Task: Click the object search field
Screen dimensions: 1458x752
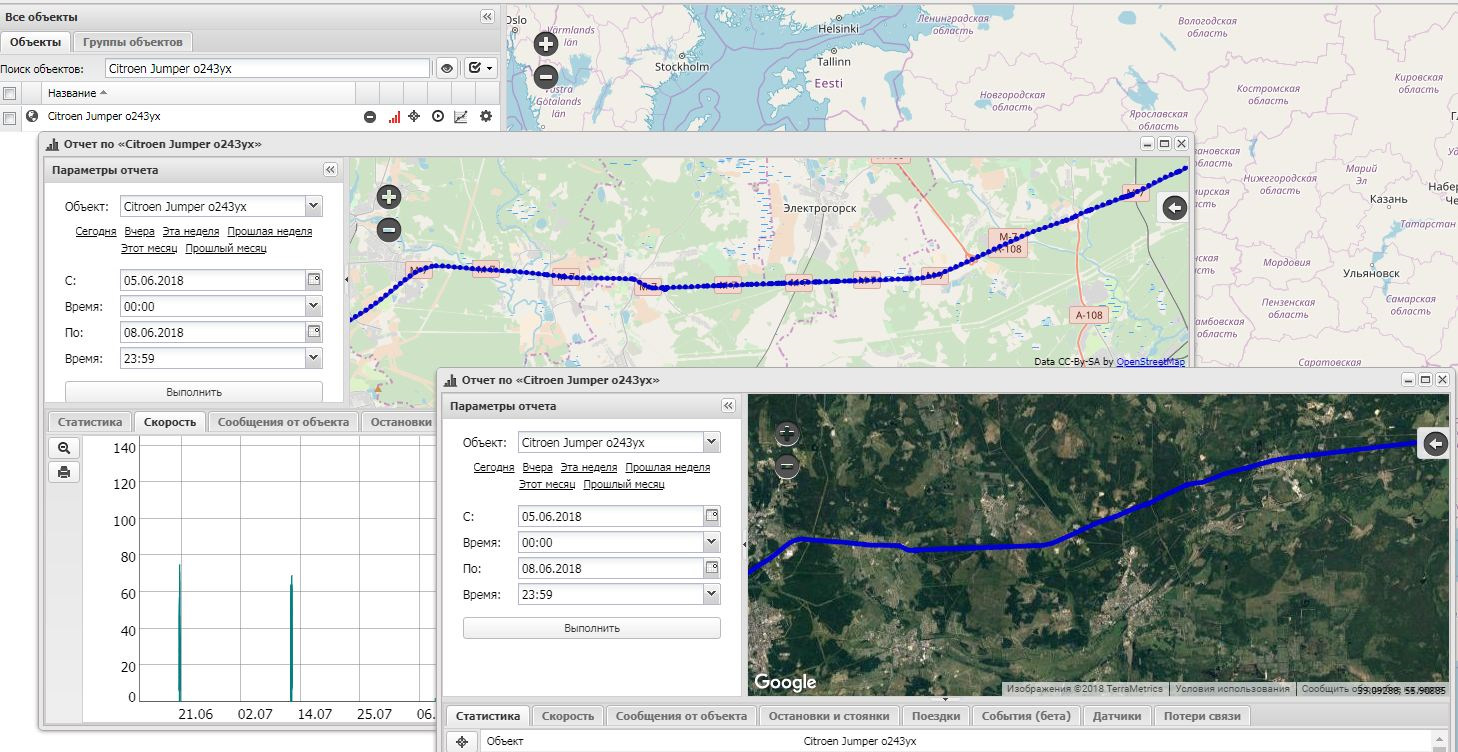Action: pos(266,68)
